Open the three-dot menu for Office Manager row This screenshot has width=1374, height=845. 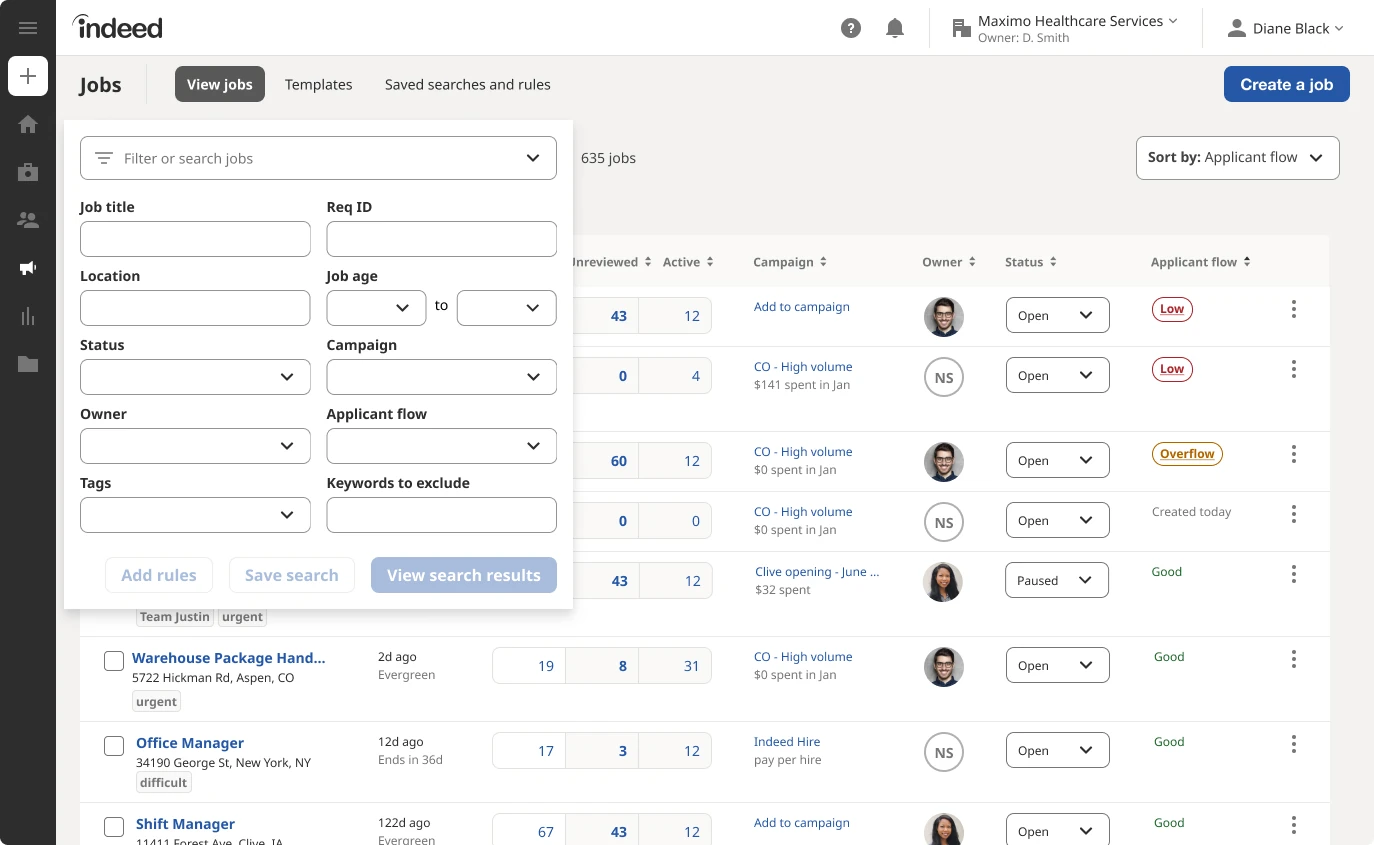[x=1294, y=744]
